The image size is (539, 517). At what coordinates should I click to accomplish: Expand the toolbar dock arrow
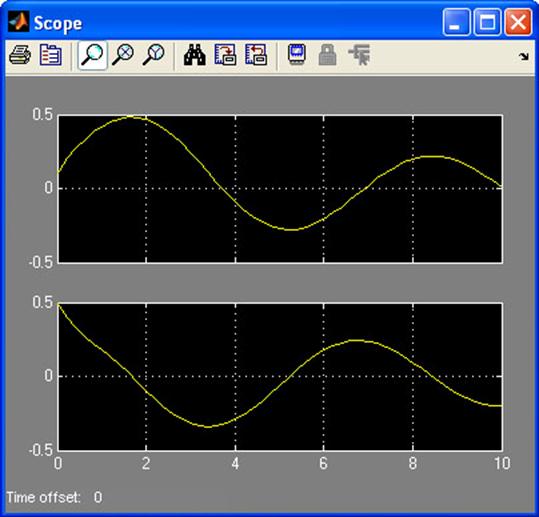click(524, 56)
